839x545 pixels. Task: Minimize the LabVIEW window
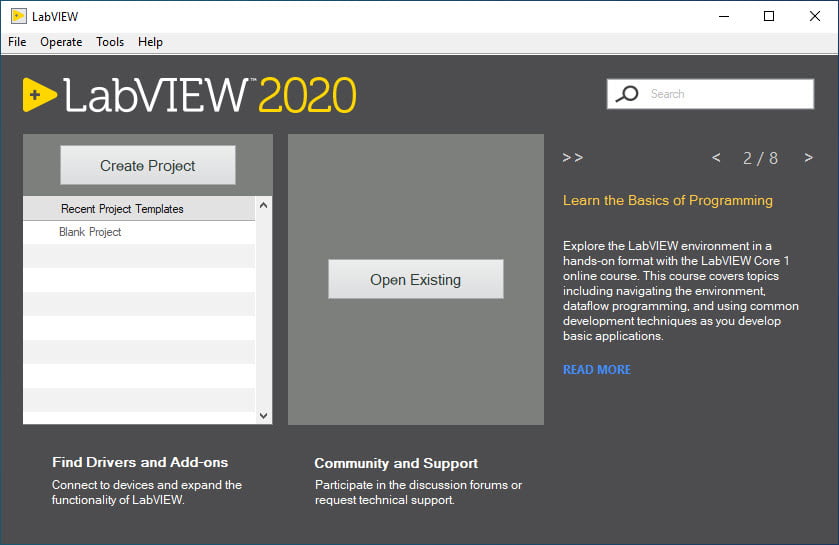tap(724, 16)
